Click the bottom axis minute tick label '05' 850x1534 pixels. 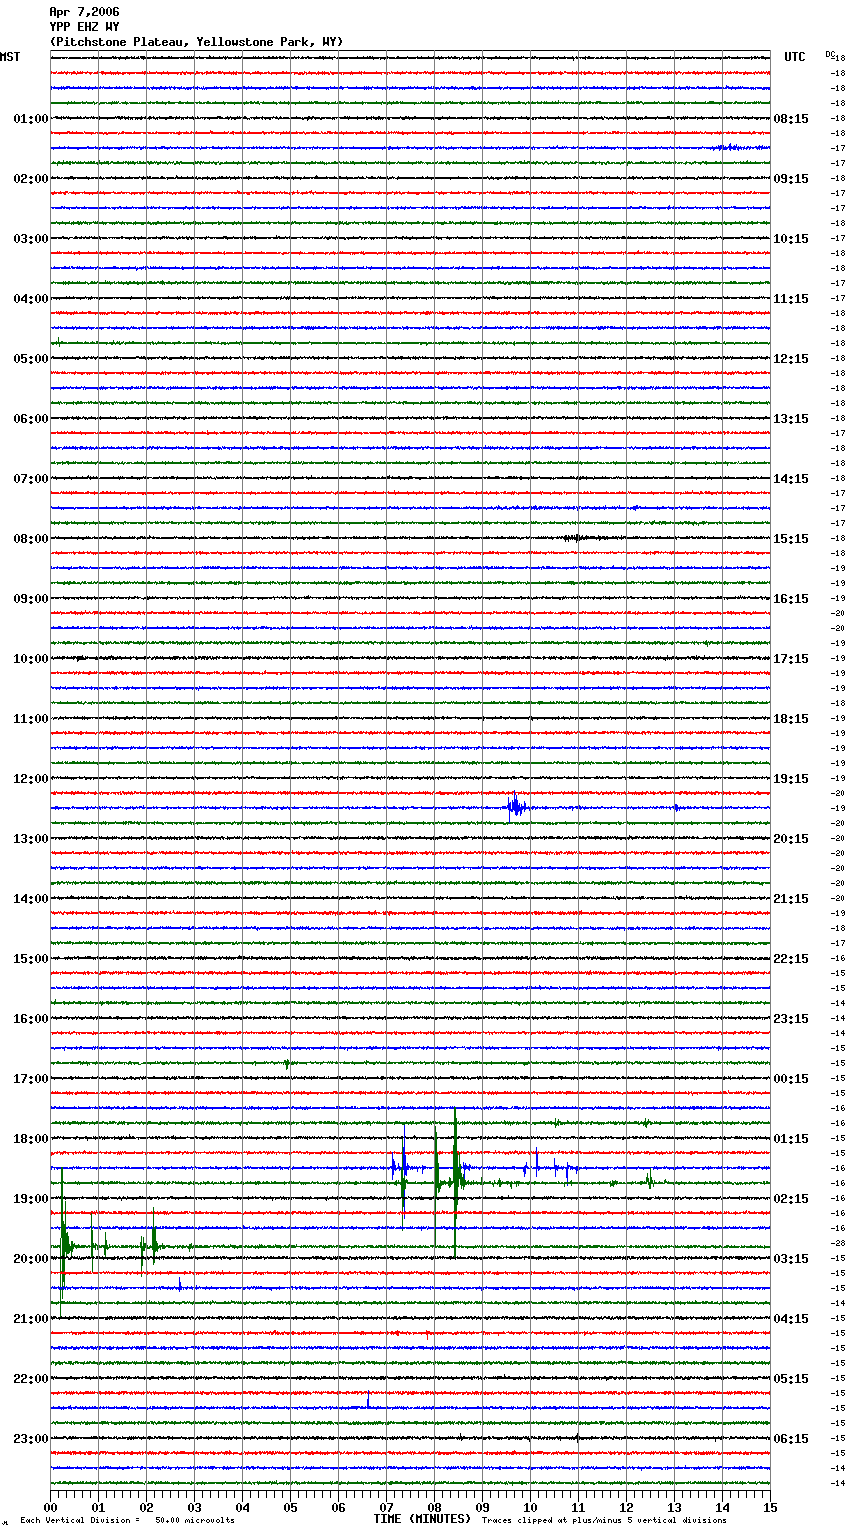click(x=290, y=1507)
